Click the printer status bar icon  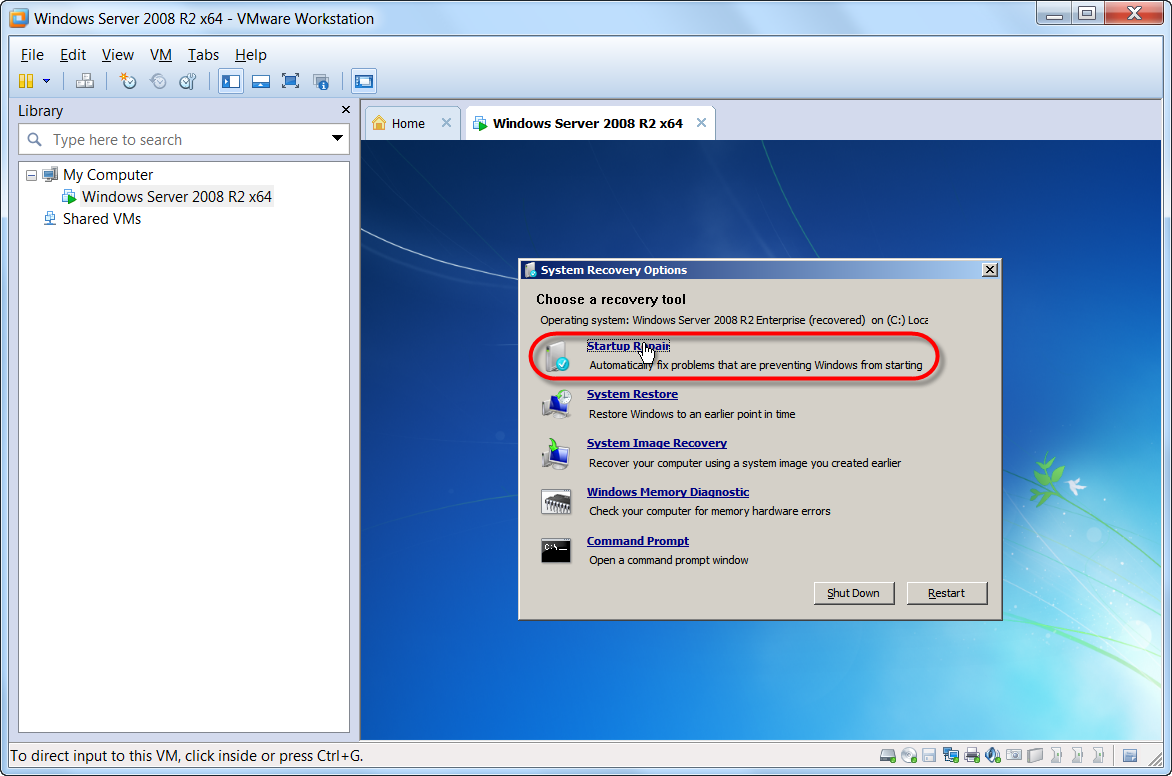(x=972, y=755)
